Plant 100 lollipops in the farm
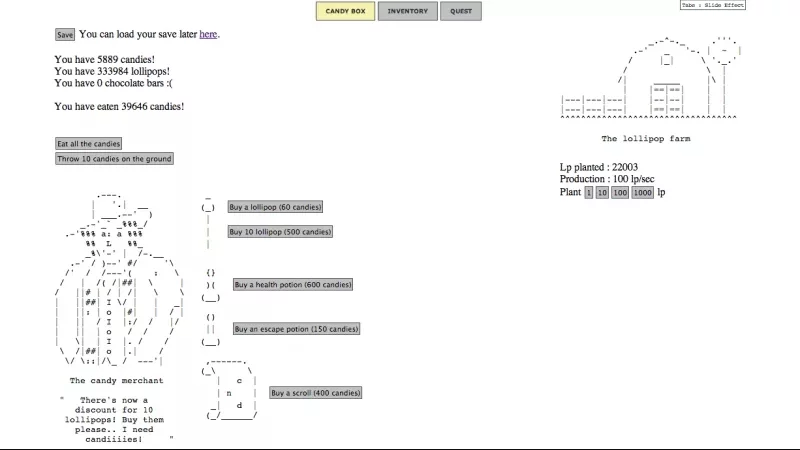Screen dimensions: 800x450 coord(620,192)
